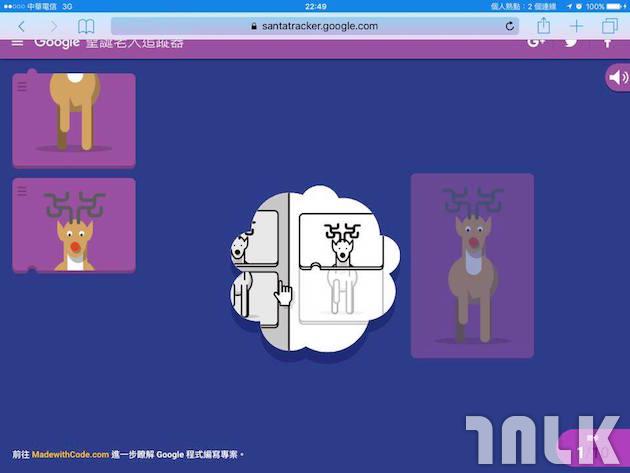Tap the personal hotspot status text

point(523,6)
